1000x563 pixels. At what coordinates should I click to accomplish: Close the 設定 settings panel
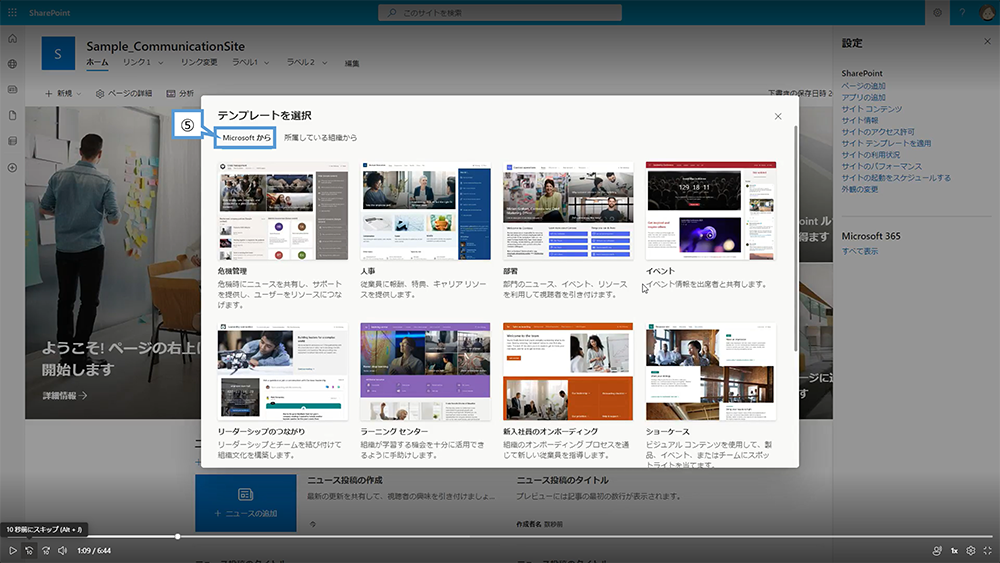pyautogui.click(x=987, y=41)
